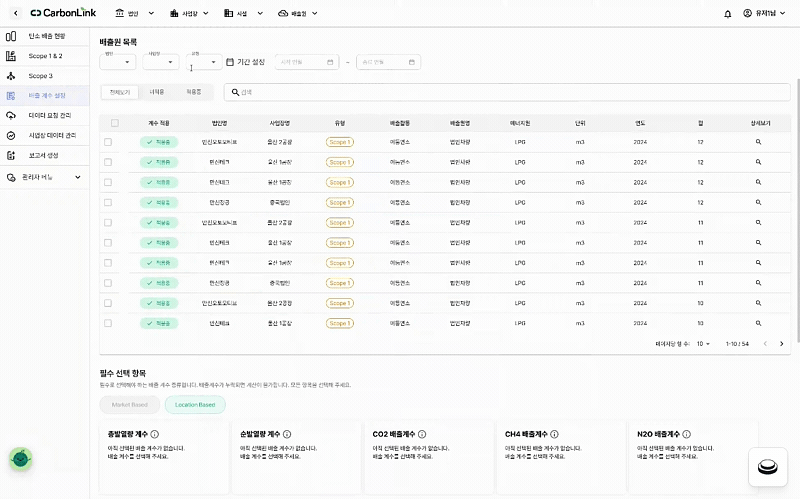The image size is (800, 499).
Task: Click the info icon next to CH4 배출계수
Action: (555, 434)
